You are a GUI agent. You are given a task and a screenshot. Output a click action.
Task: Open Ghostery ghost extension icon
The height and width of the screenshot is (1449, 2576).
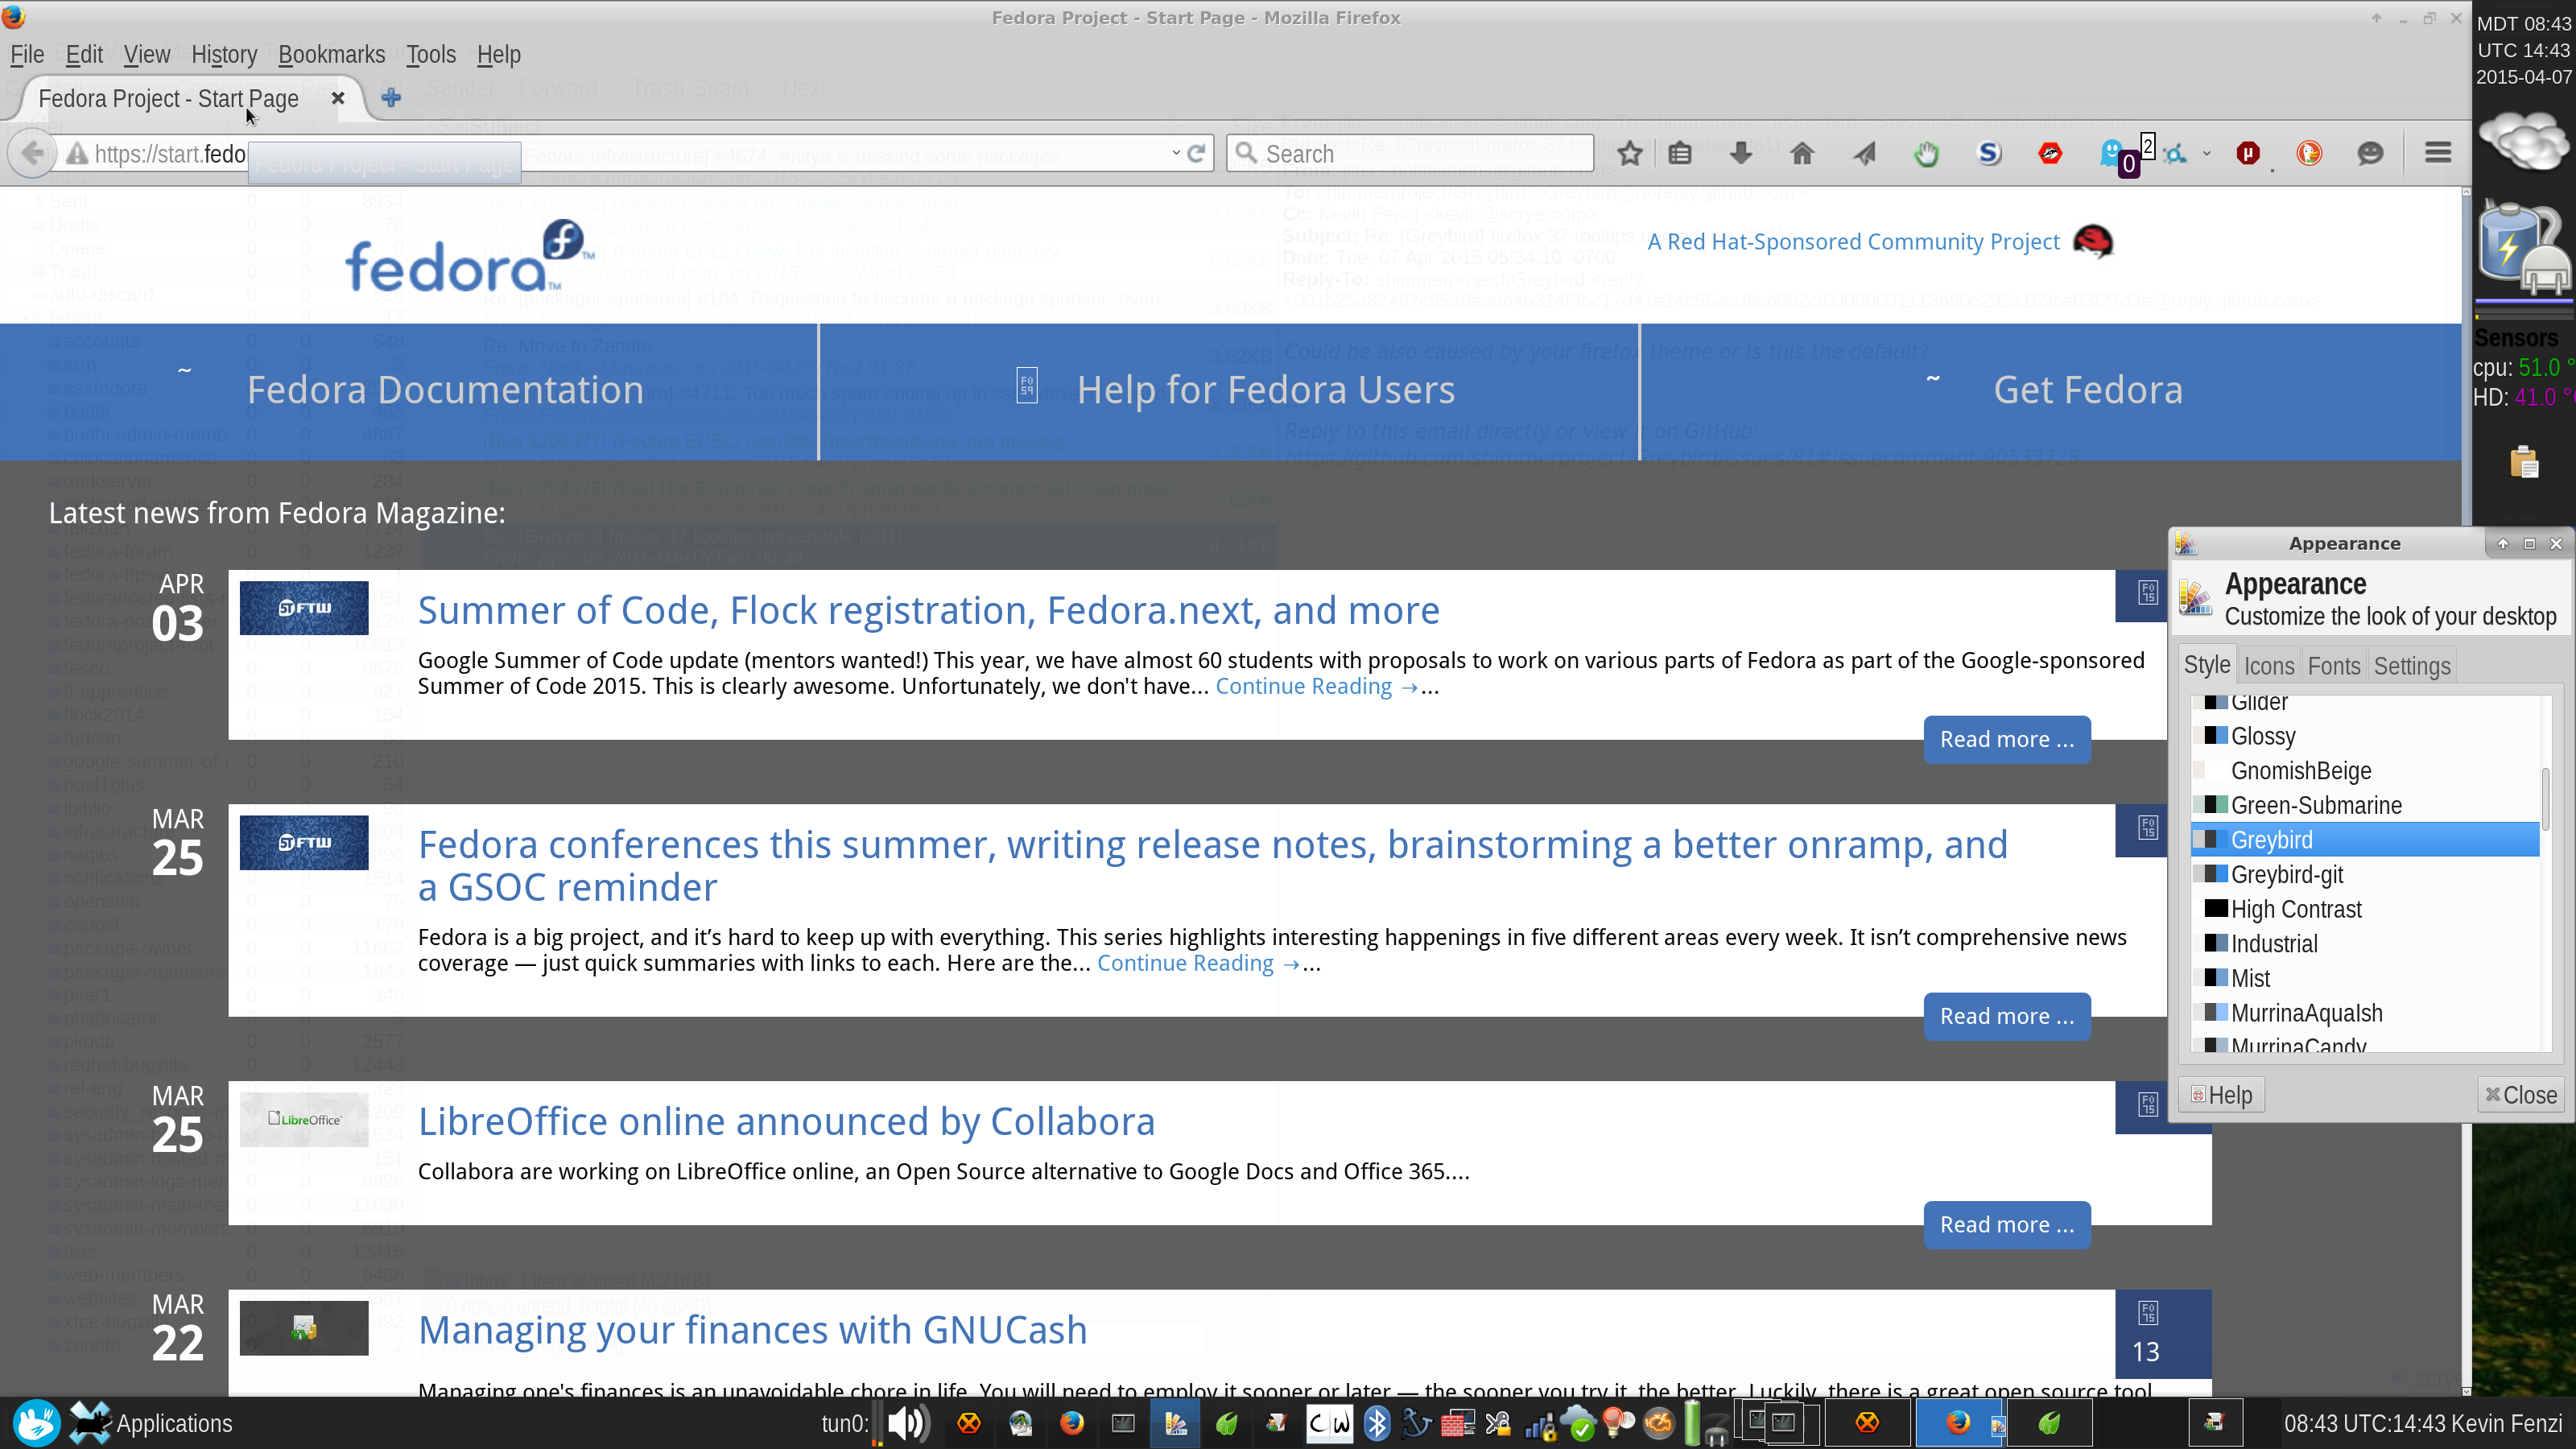coord(2112,153)
